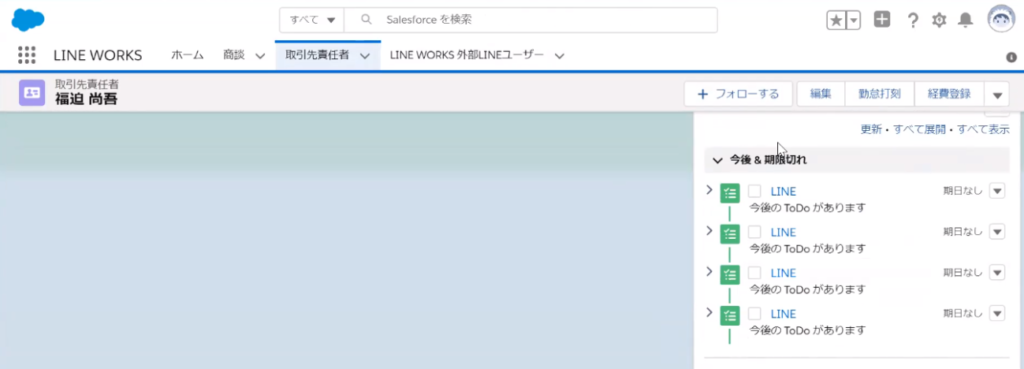The width and height of the screenshot is (1024, 369).
Task: Click the small info icon beside tabs
Action: coord(1012,57)
